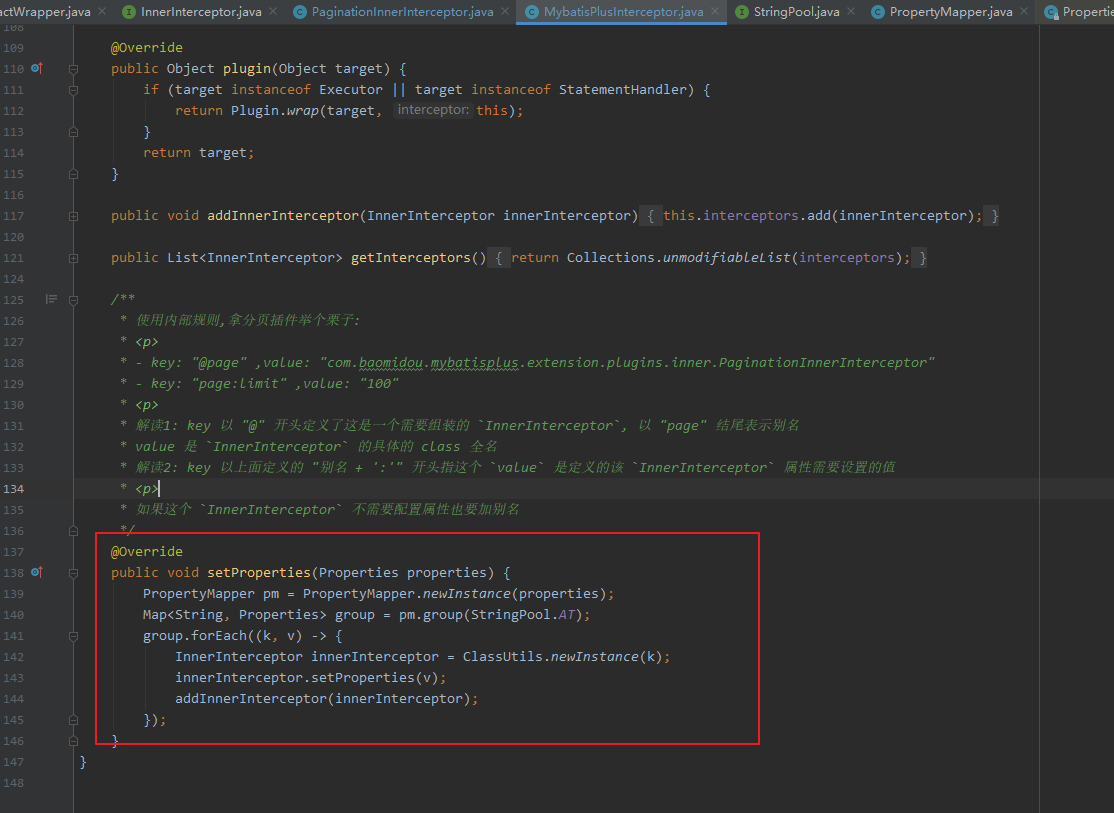Collapse the plugin method using its fold marker
This screenshot has width=1114, height=813.
tap(73, 69)
